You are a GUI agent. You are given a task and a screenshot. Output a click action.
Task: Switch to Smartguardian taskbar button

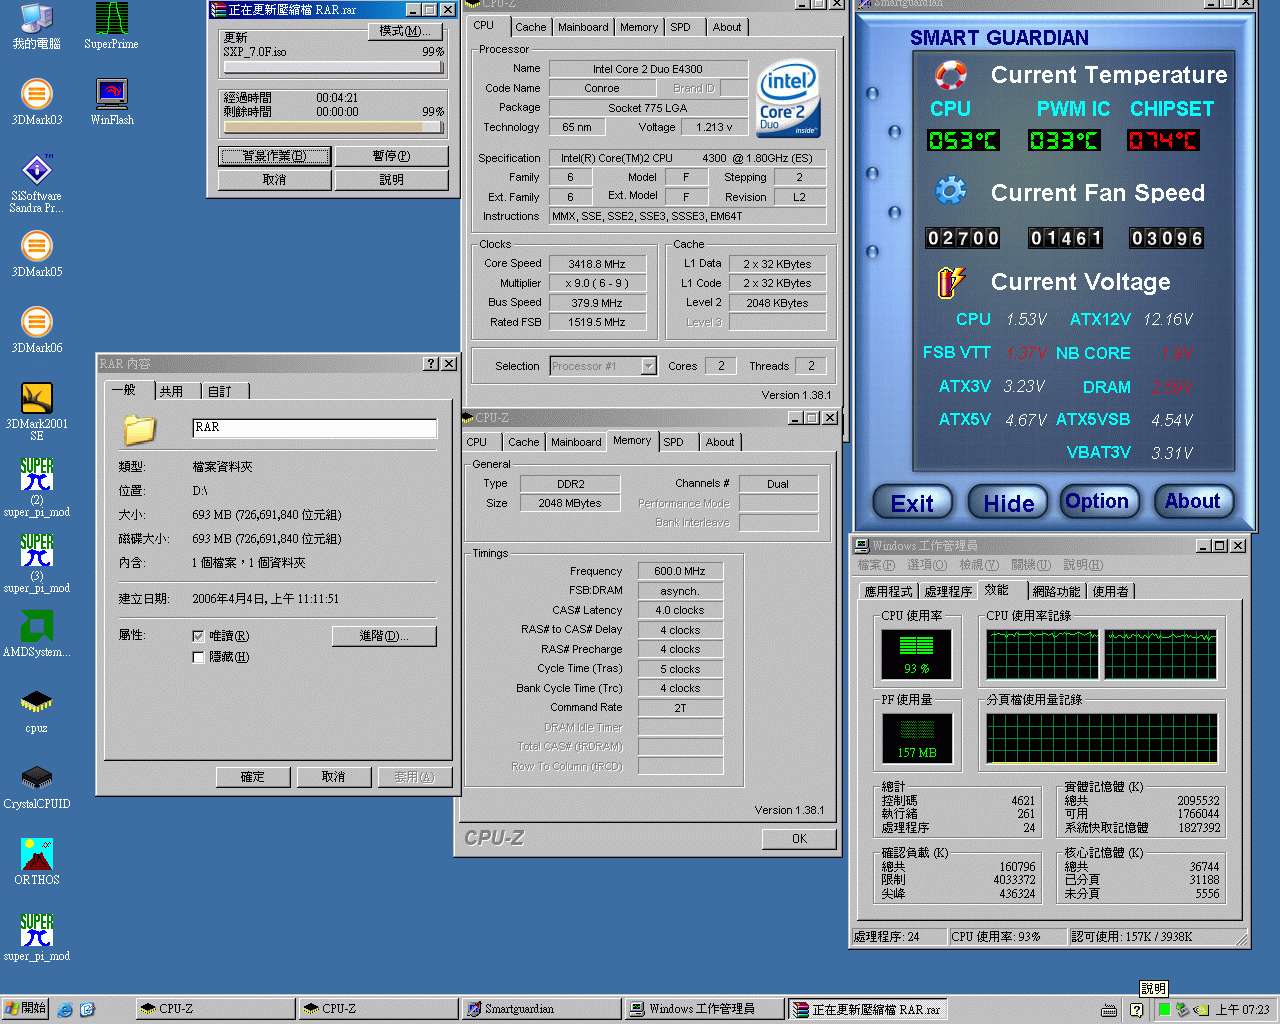click(x=541, y=1009)
